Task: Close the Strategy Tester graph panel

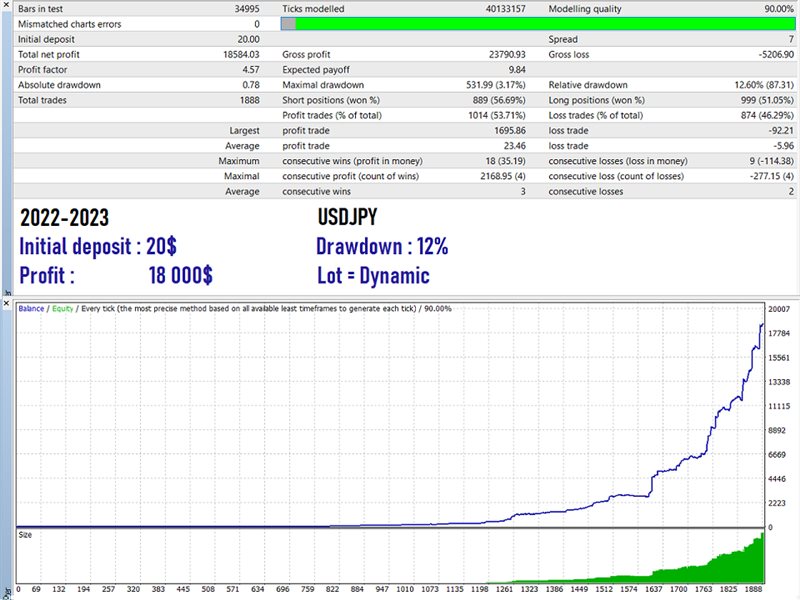Action: point(5,301)
